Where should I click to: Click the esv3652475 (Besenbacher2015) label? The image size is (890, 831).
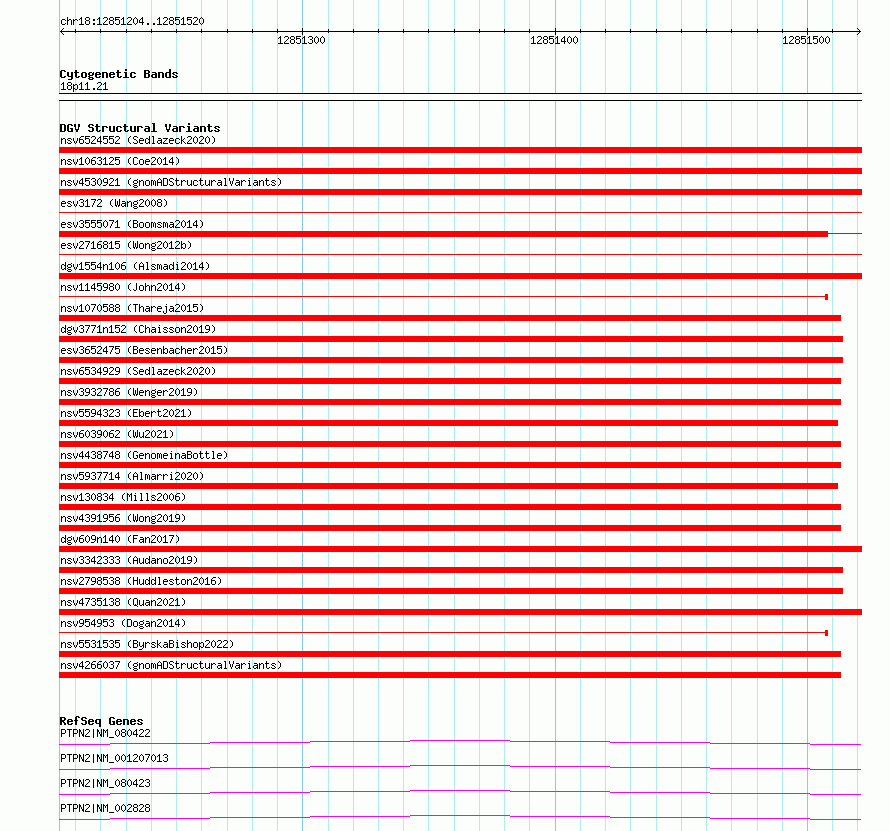[144, 350]
